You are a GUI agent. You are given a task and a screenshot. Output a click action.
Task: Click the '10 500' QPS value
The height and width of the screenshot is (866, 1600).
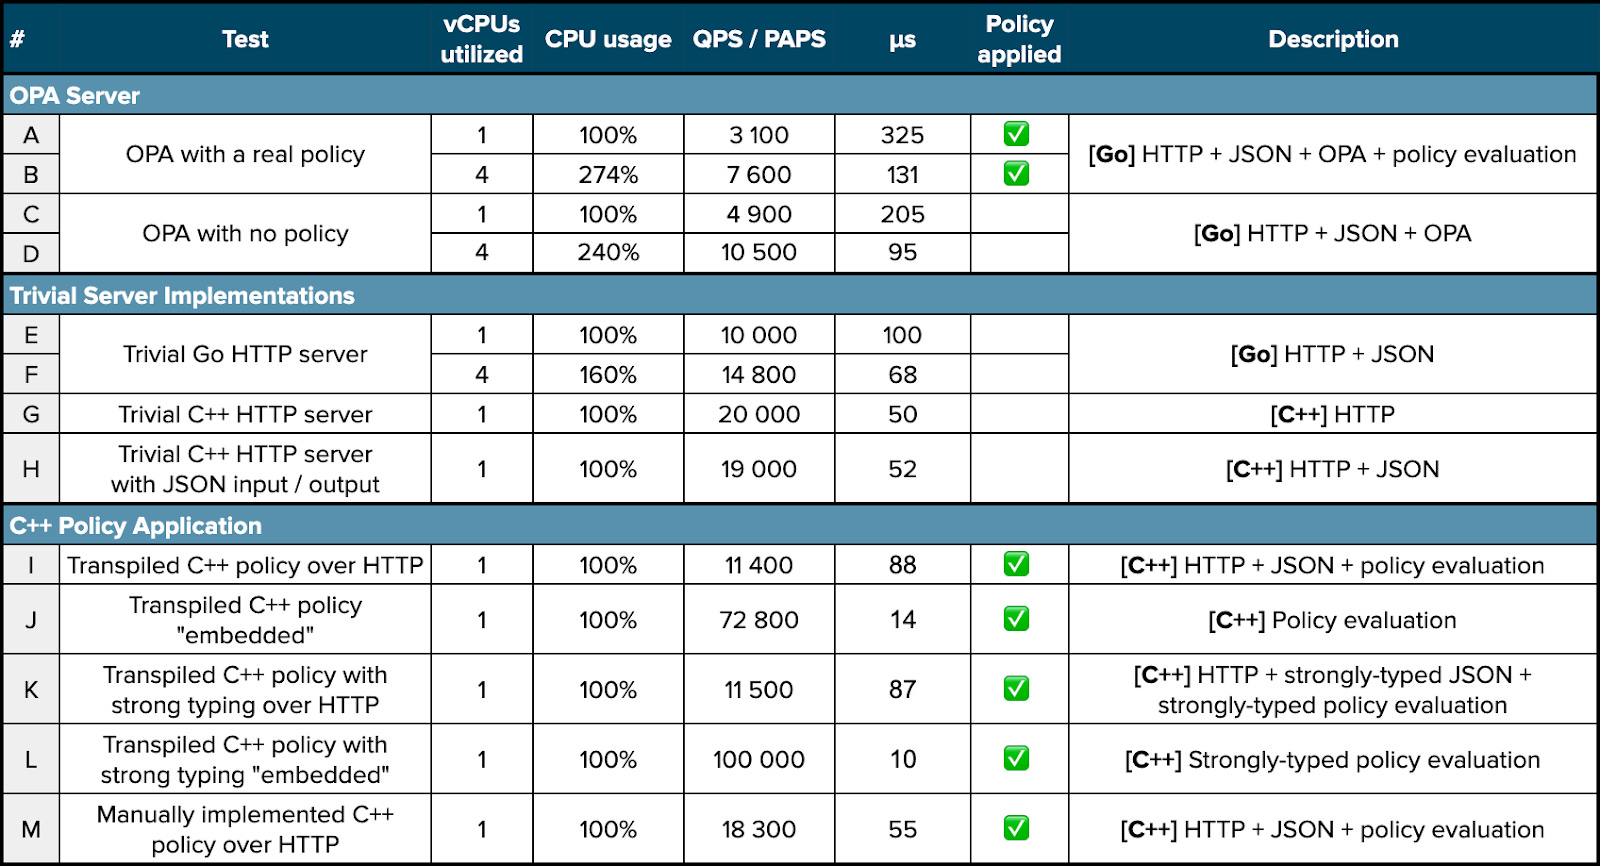click(x=759, y=252)
